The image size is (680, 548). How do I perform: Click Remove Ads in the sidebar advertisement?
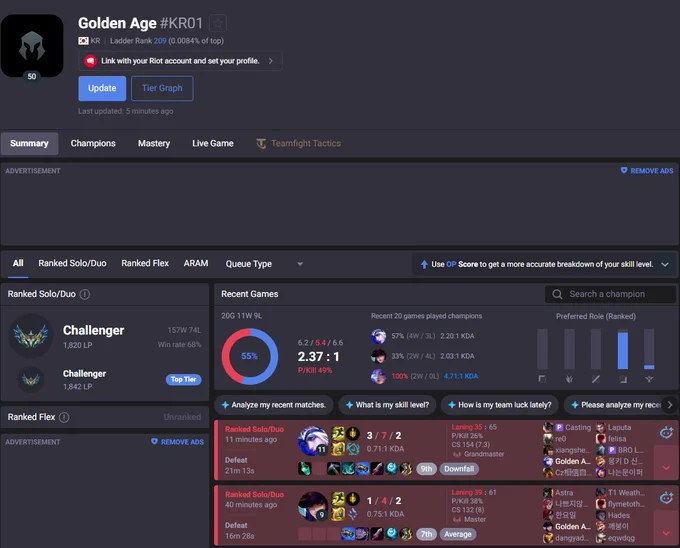177,442
